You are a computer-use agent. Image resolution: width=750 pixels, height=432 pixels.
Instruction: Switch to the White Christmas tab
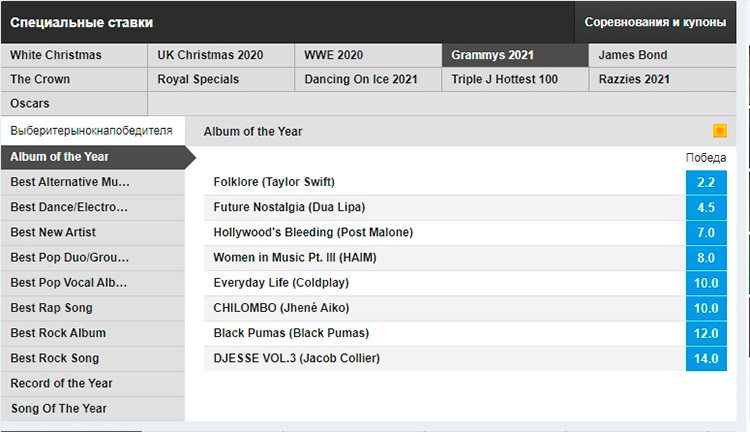(x=74, y=55)
